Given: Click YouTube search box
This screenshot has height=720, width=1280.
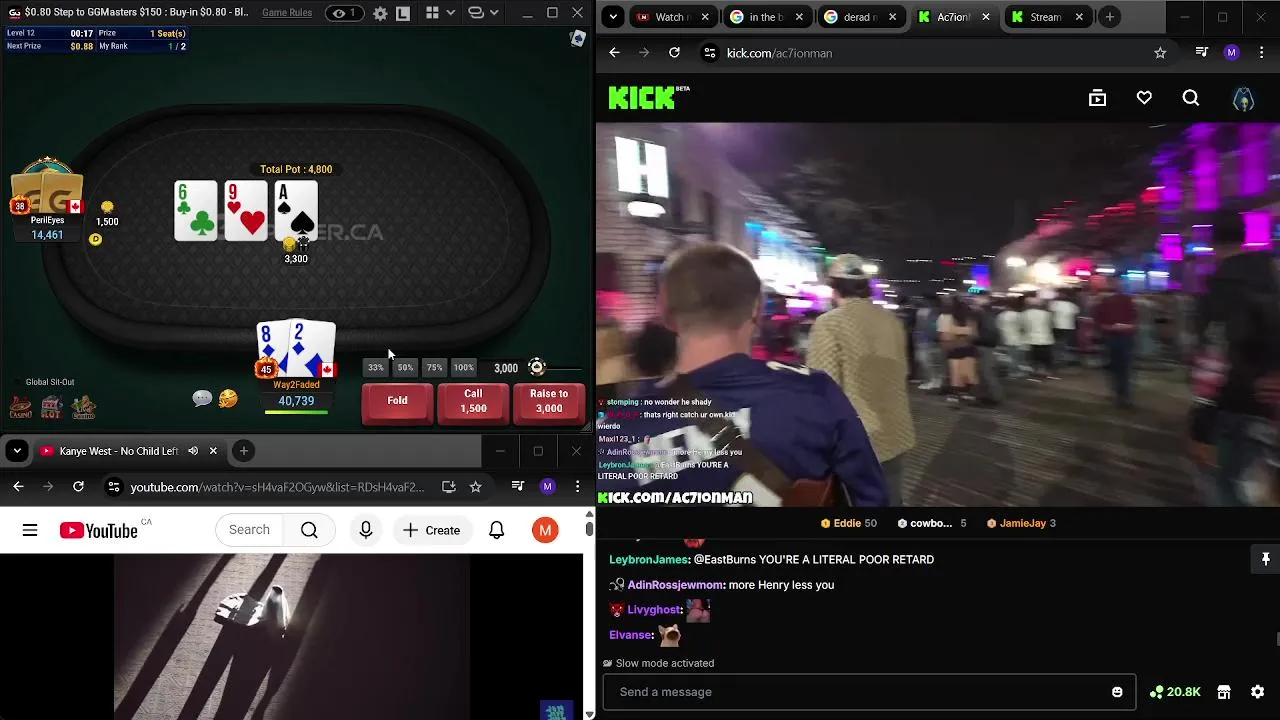Looking at the screenshot, I should 249,530.
